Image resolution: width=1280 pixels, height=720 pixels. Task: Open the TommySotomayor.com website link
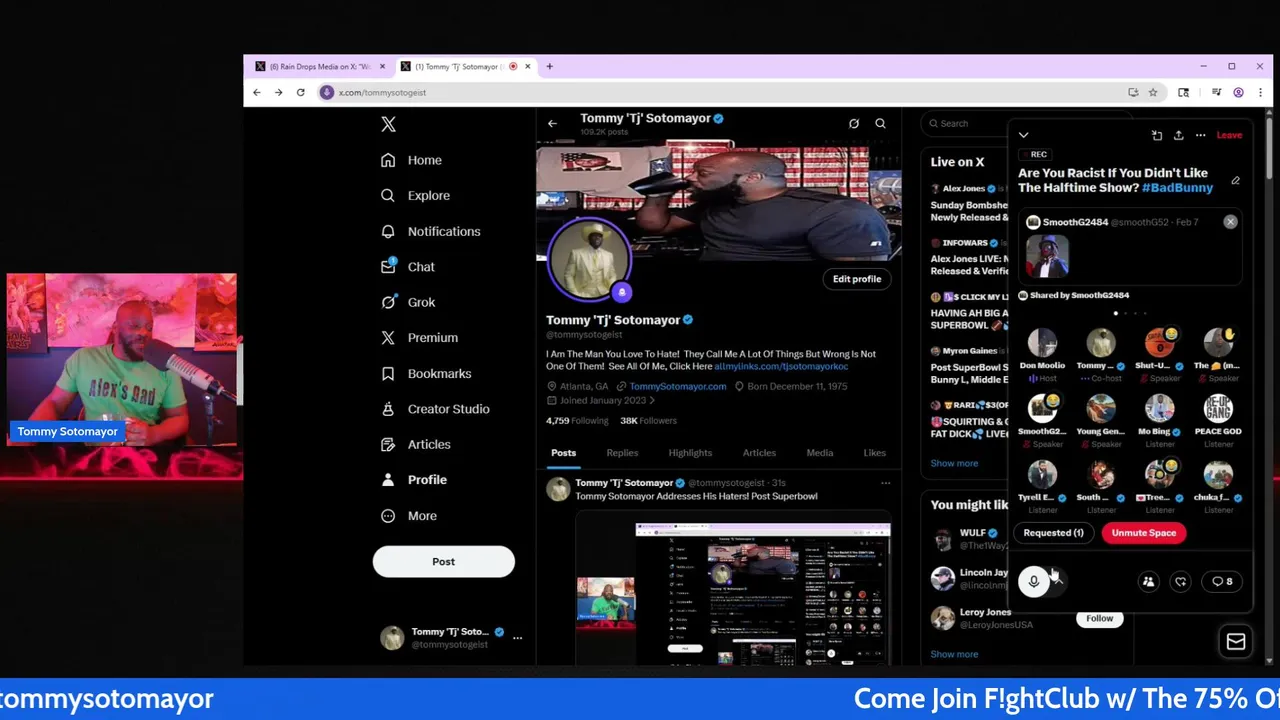click(678, 386)
